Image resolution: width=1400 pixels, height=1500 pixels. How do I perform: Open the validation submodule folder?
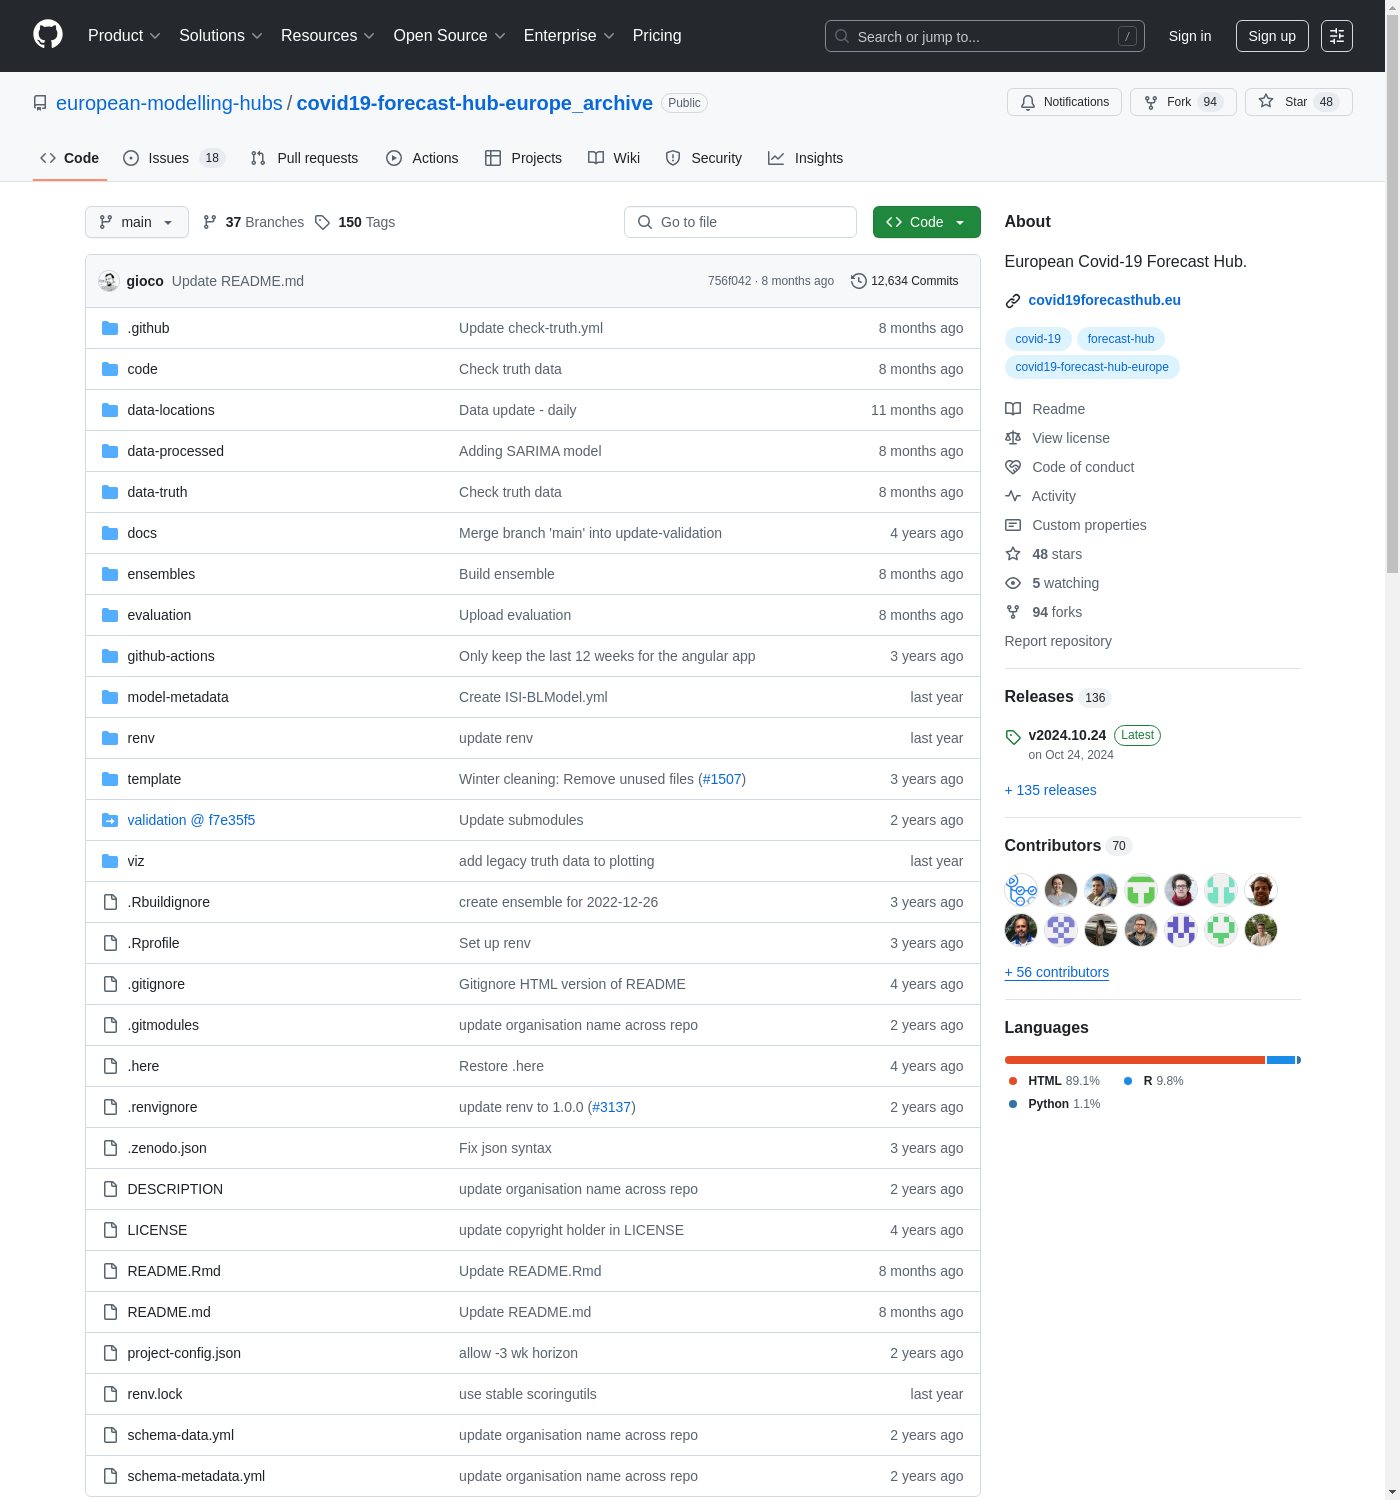click(x=190, y=820)
